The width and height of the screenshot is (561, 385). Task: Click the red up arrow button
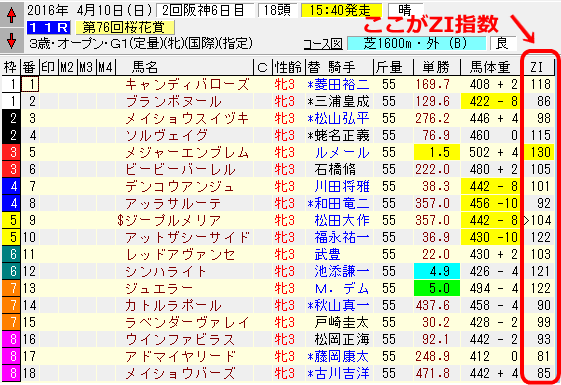[x=11, y=15]
